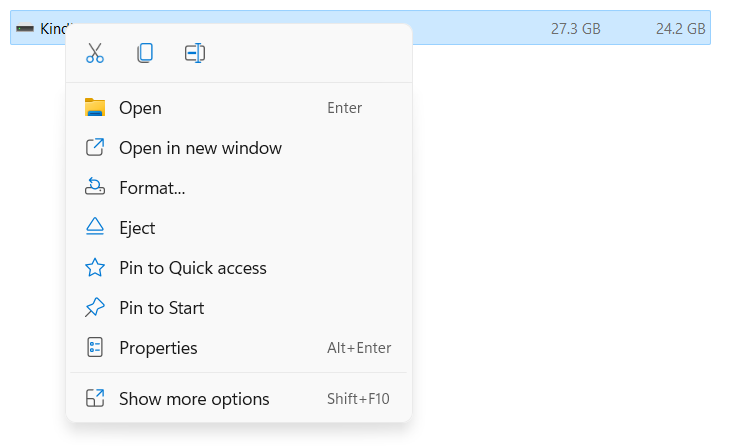
Task: Click the star icon for Quick access
Action: click(x=95, y=268)
